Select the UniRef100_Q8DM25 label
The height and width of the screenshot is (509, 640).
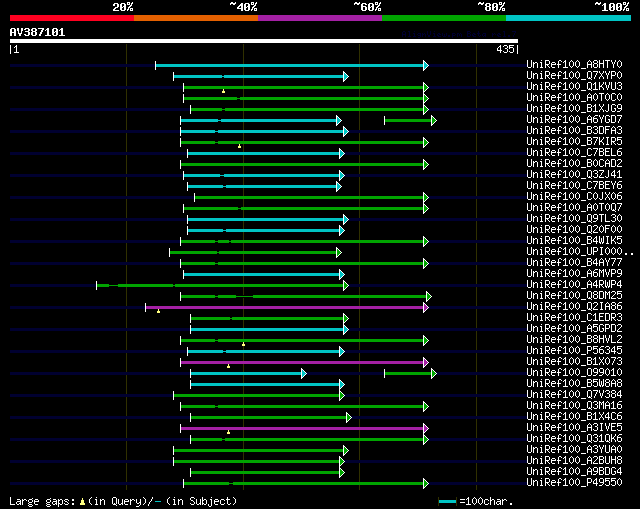pyautogui.click(x=574, y=296)
